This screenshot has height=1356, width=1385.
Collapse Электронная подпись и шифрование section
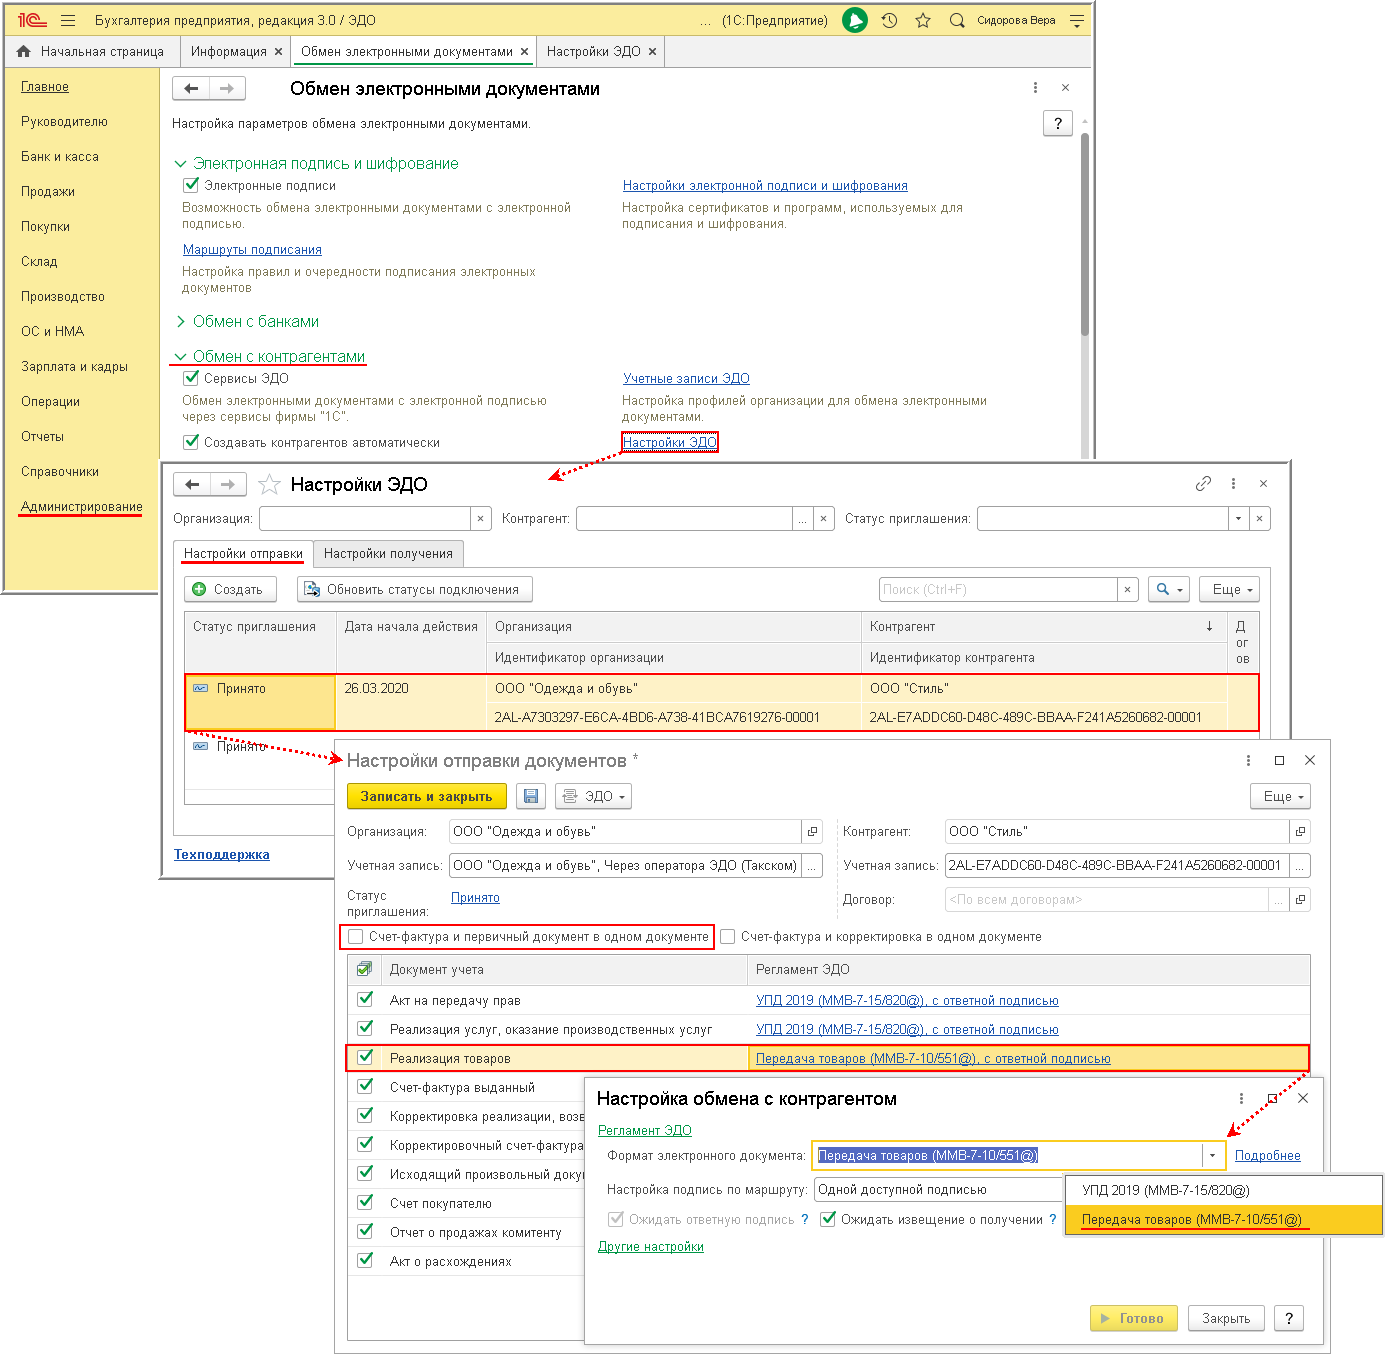coord(181,164)
